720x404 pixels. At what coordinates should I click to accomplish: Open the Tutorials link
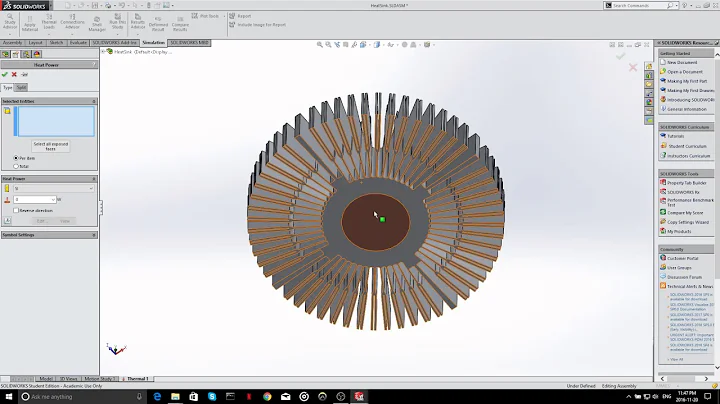point(675,136)
